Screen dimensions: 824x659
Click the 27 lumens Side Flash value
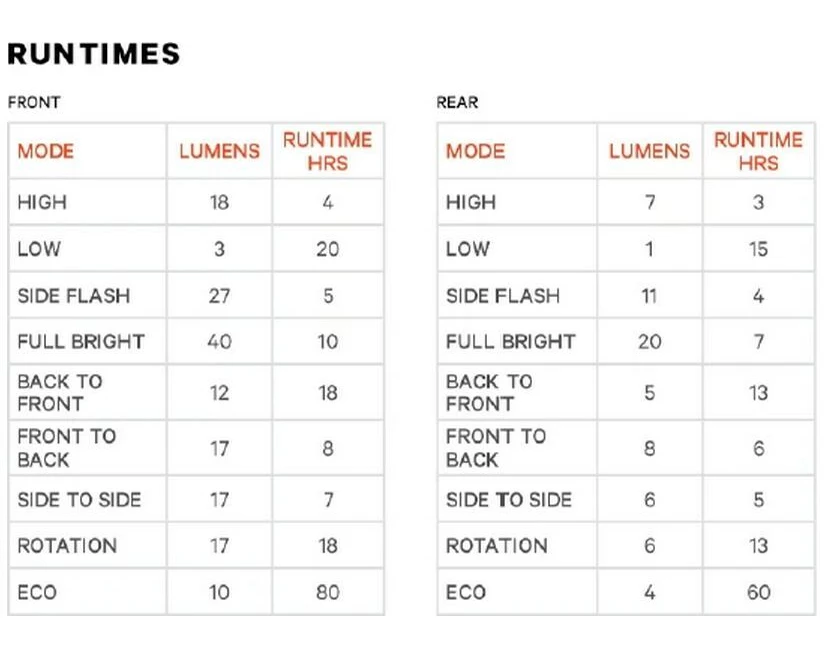(x=220, y=296)
